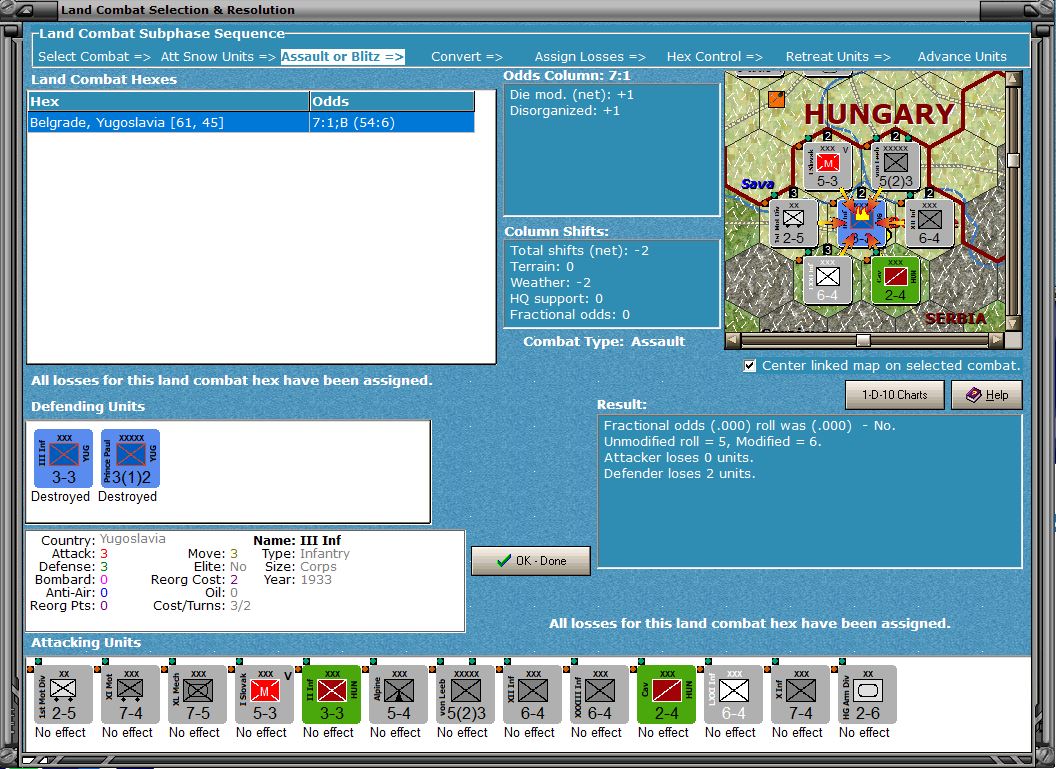Image resolution: width=1056 pixels, height=769 pixels.
Task: Click the Advance Units subphase step
Action: (962, 57)
